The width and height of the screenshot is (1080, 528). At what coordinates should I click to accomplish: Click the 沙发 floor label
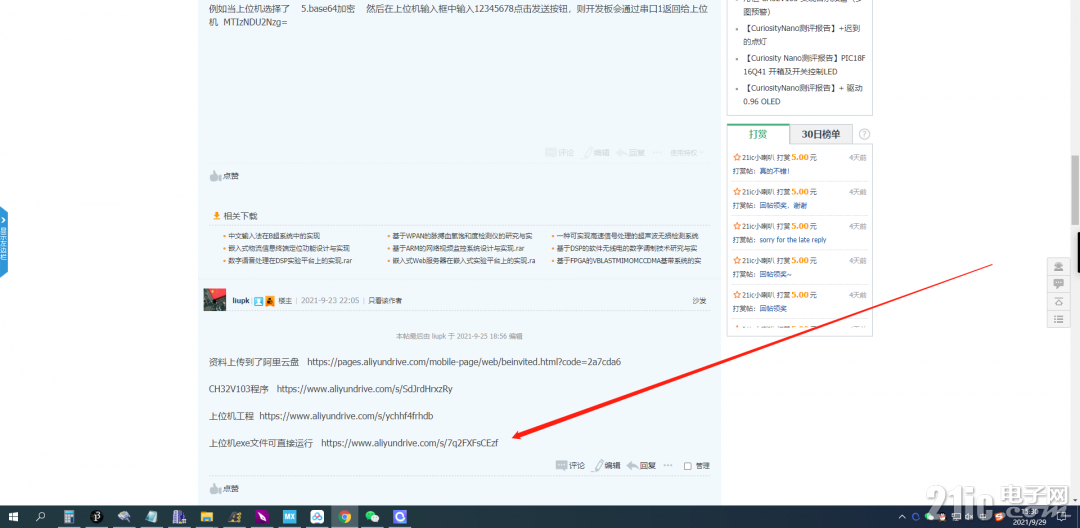point(699,301)
